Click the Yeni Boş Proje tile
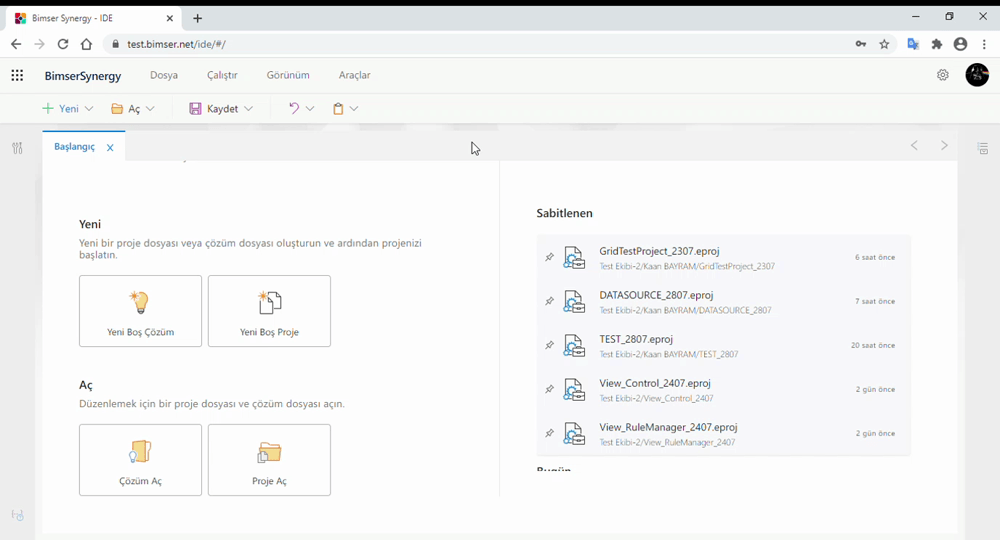Screen dimensions: 1000x540 [x=269, y=311]
